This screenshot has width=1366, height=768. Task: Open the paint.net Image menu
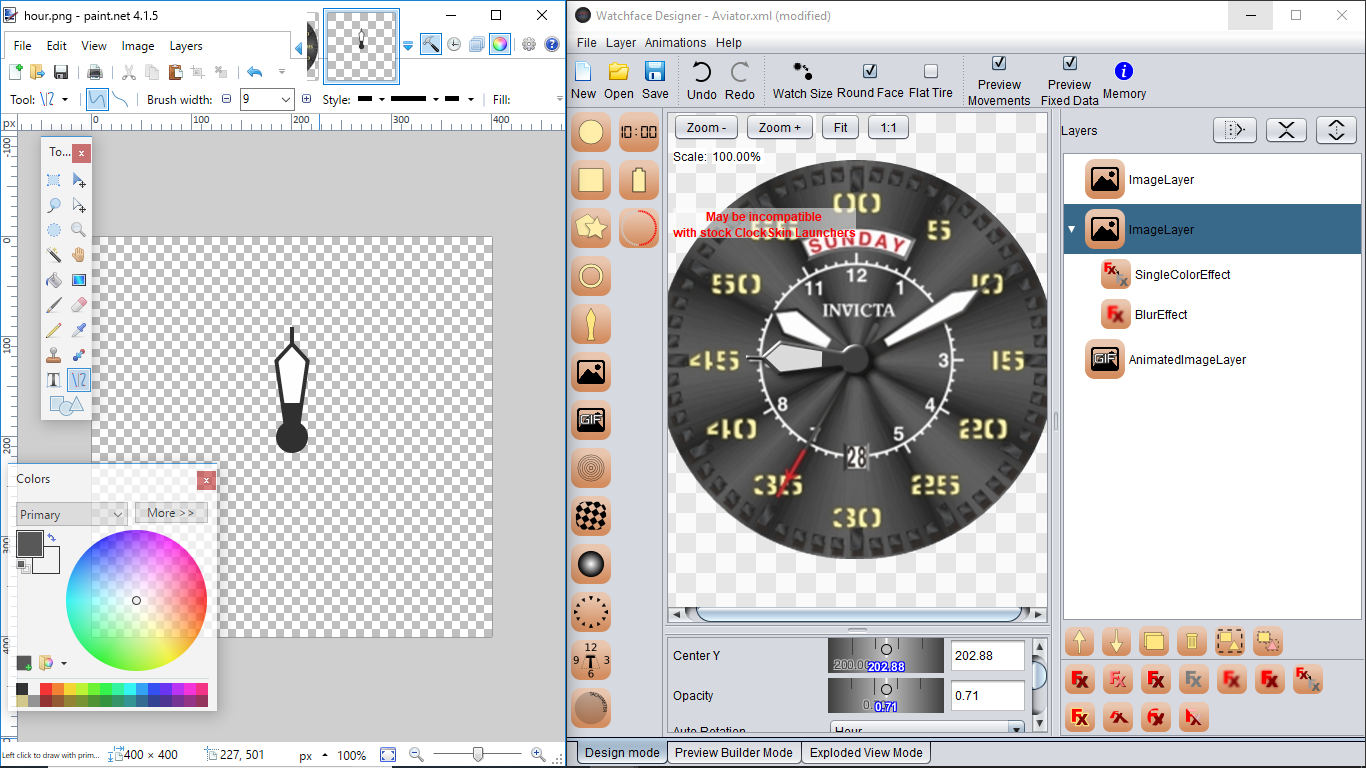tap(138, 46)
